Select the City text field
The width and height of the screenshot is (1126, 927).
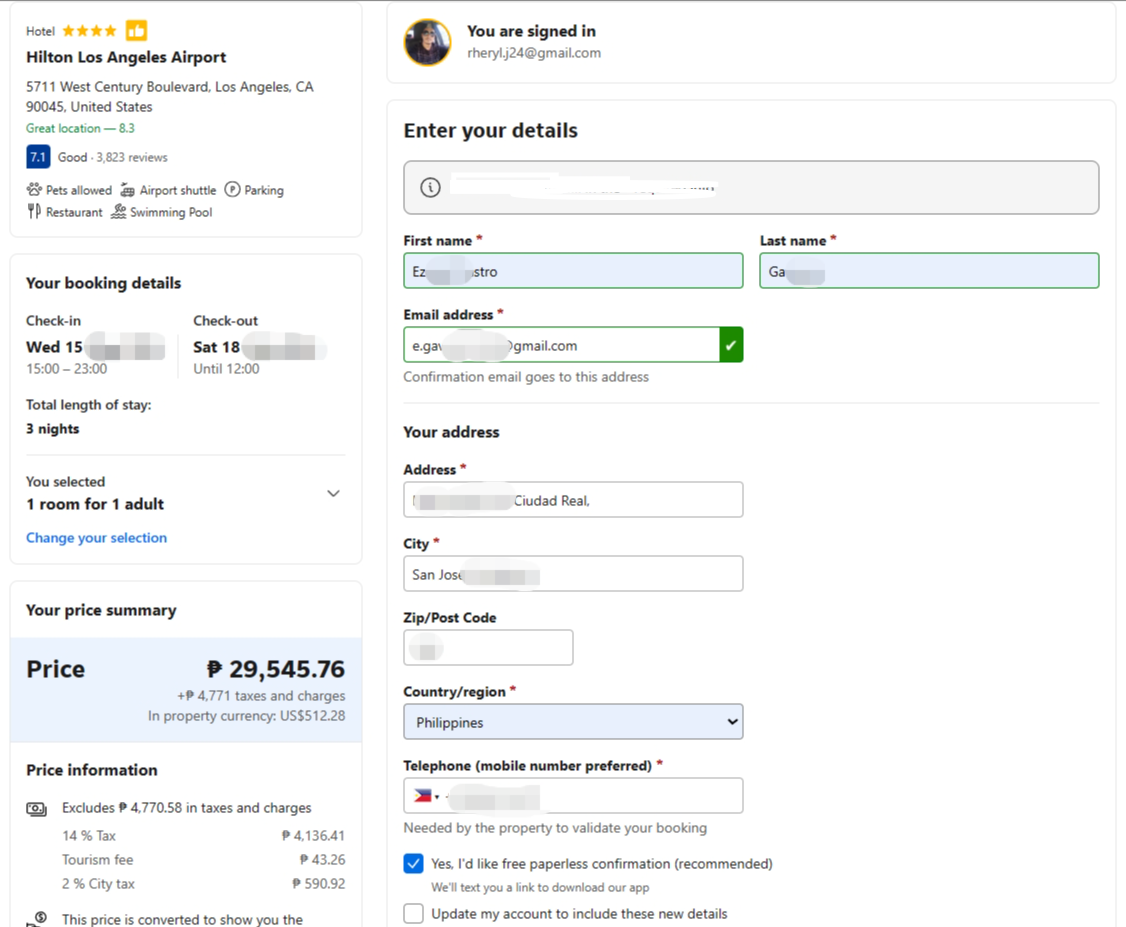tap(573, 575)
